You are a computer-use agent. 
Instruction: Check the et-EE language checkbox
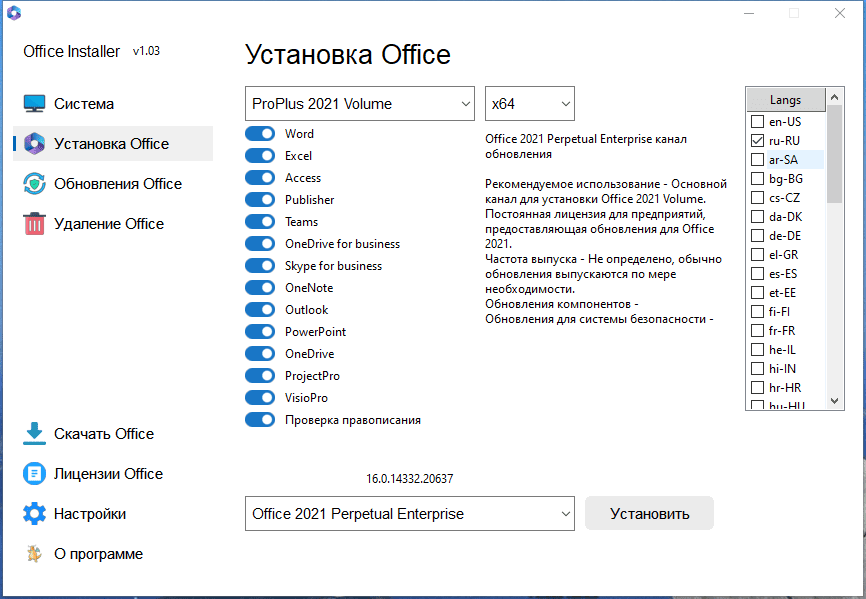pos(758,293)
